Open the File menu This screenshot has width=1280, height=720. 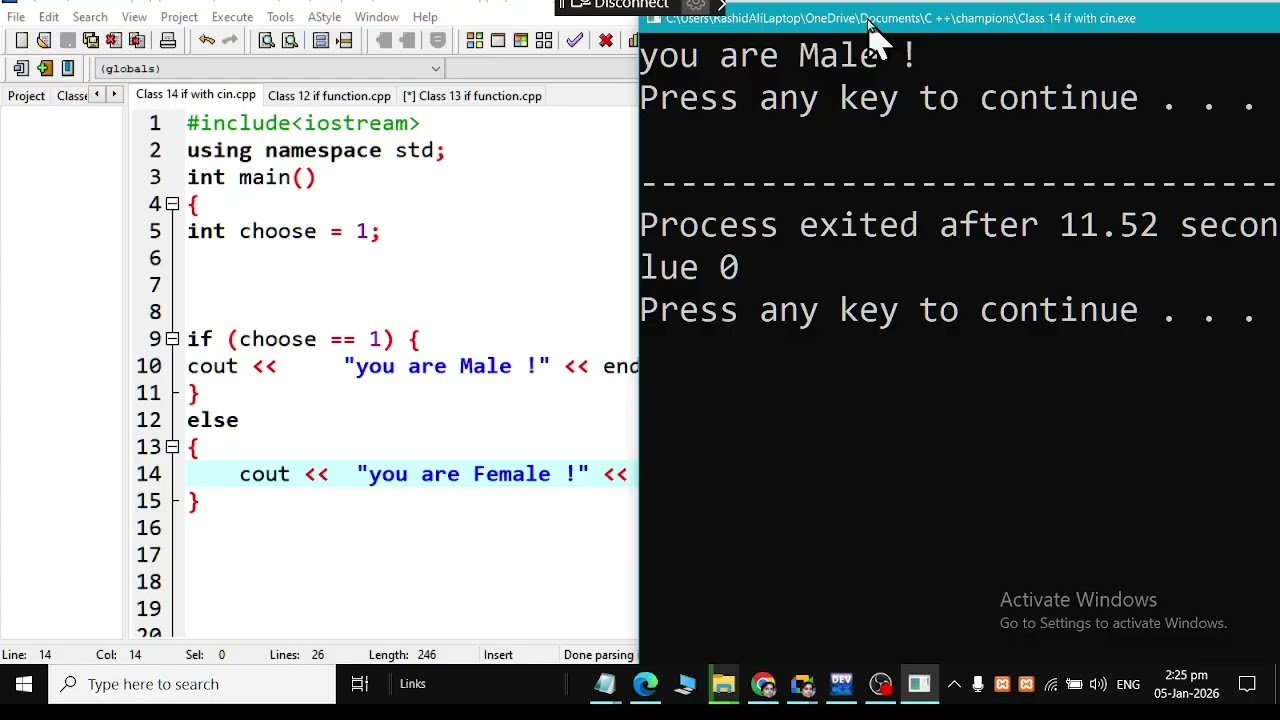pyautogui.click(x=16, y=17)
